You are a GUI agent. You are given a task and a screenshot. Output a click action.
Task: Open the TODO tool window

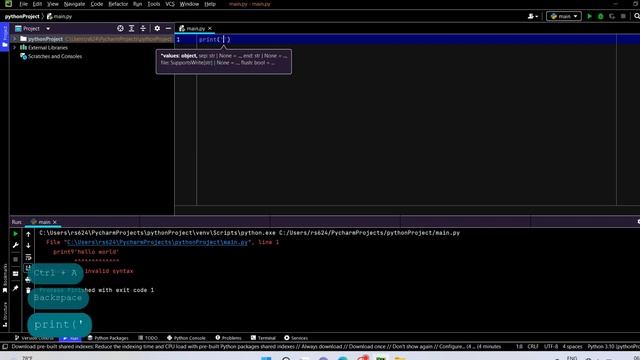(148, 338)
